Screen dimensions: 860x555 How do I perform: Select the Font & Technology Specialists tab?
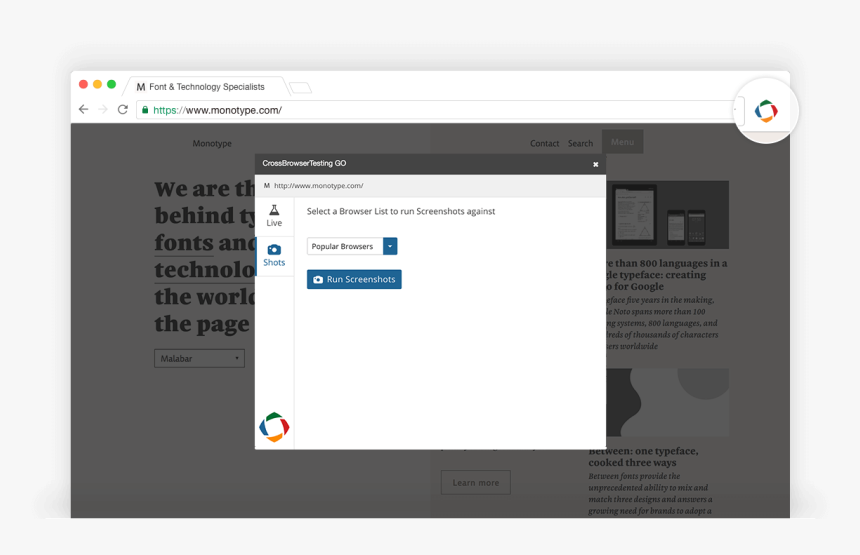pyautogui.click(x=207, y=87)
